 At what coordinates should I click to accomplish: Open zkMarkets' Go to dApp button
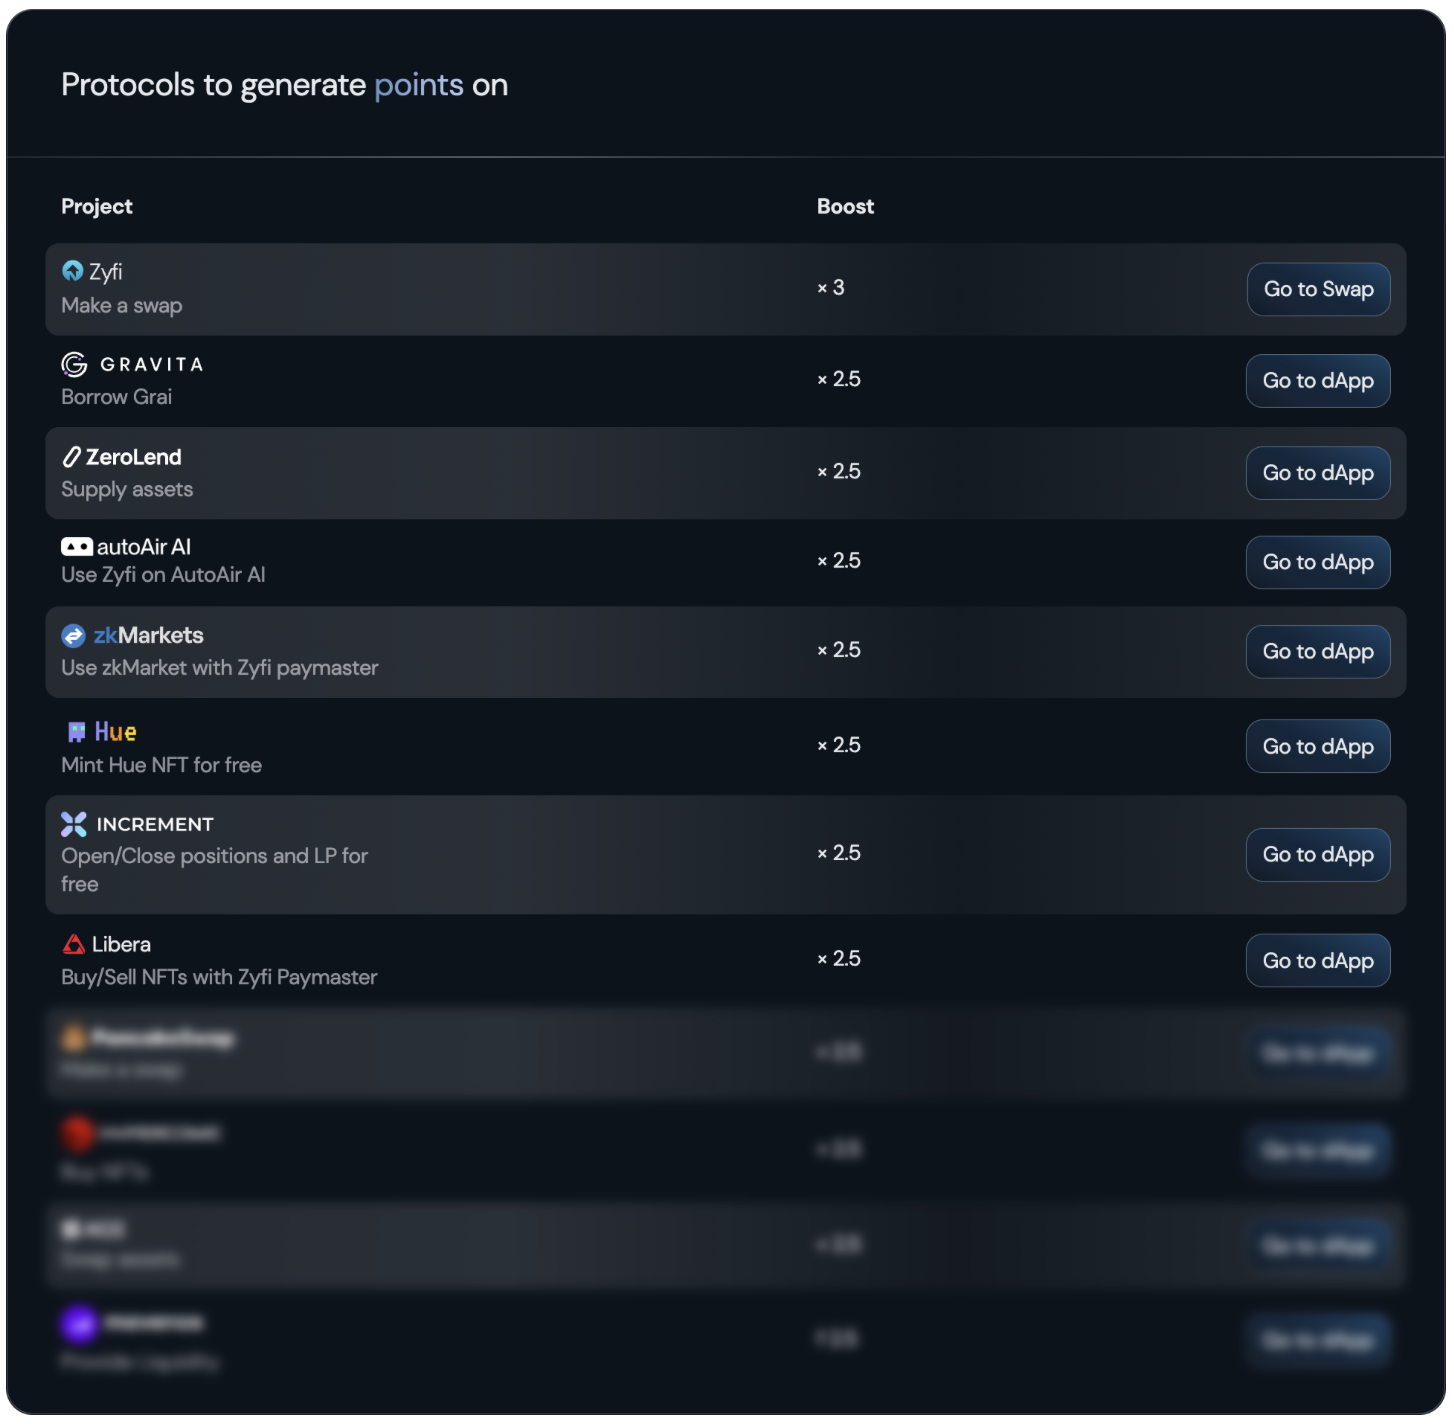pyautogui.click(x=1317, y=651)
